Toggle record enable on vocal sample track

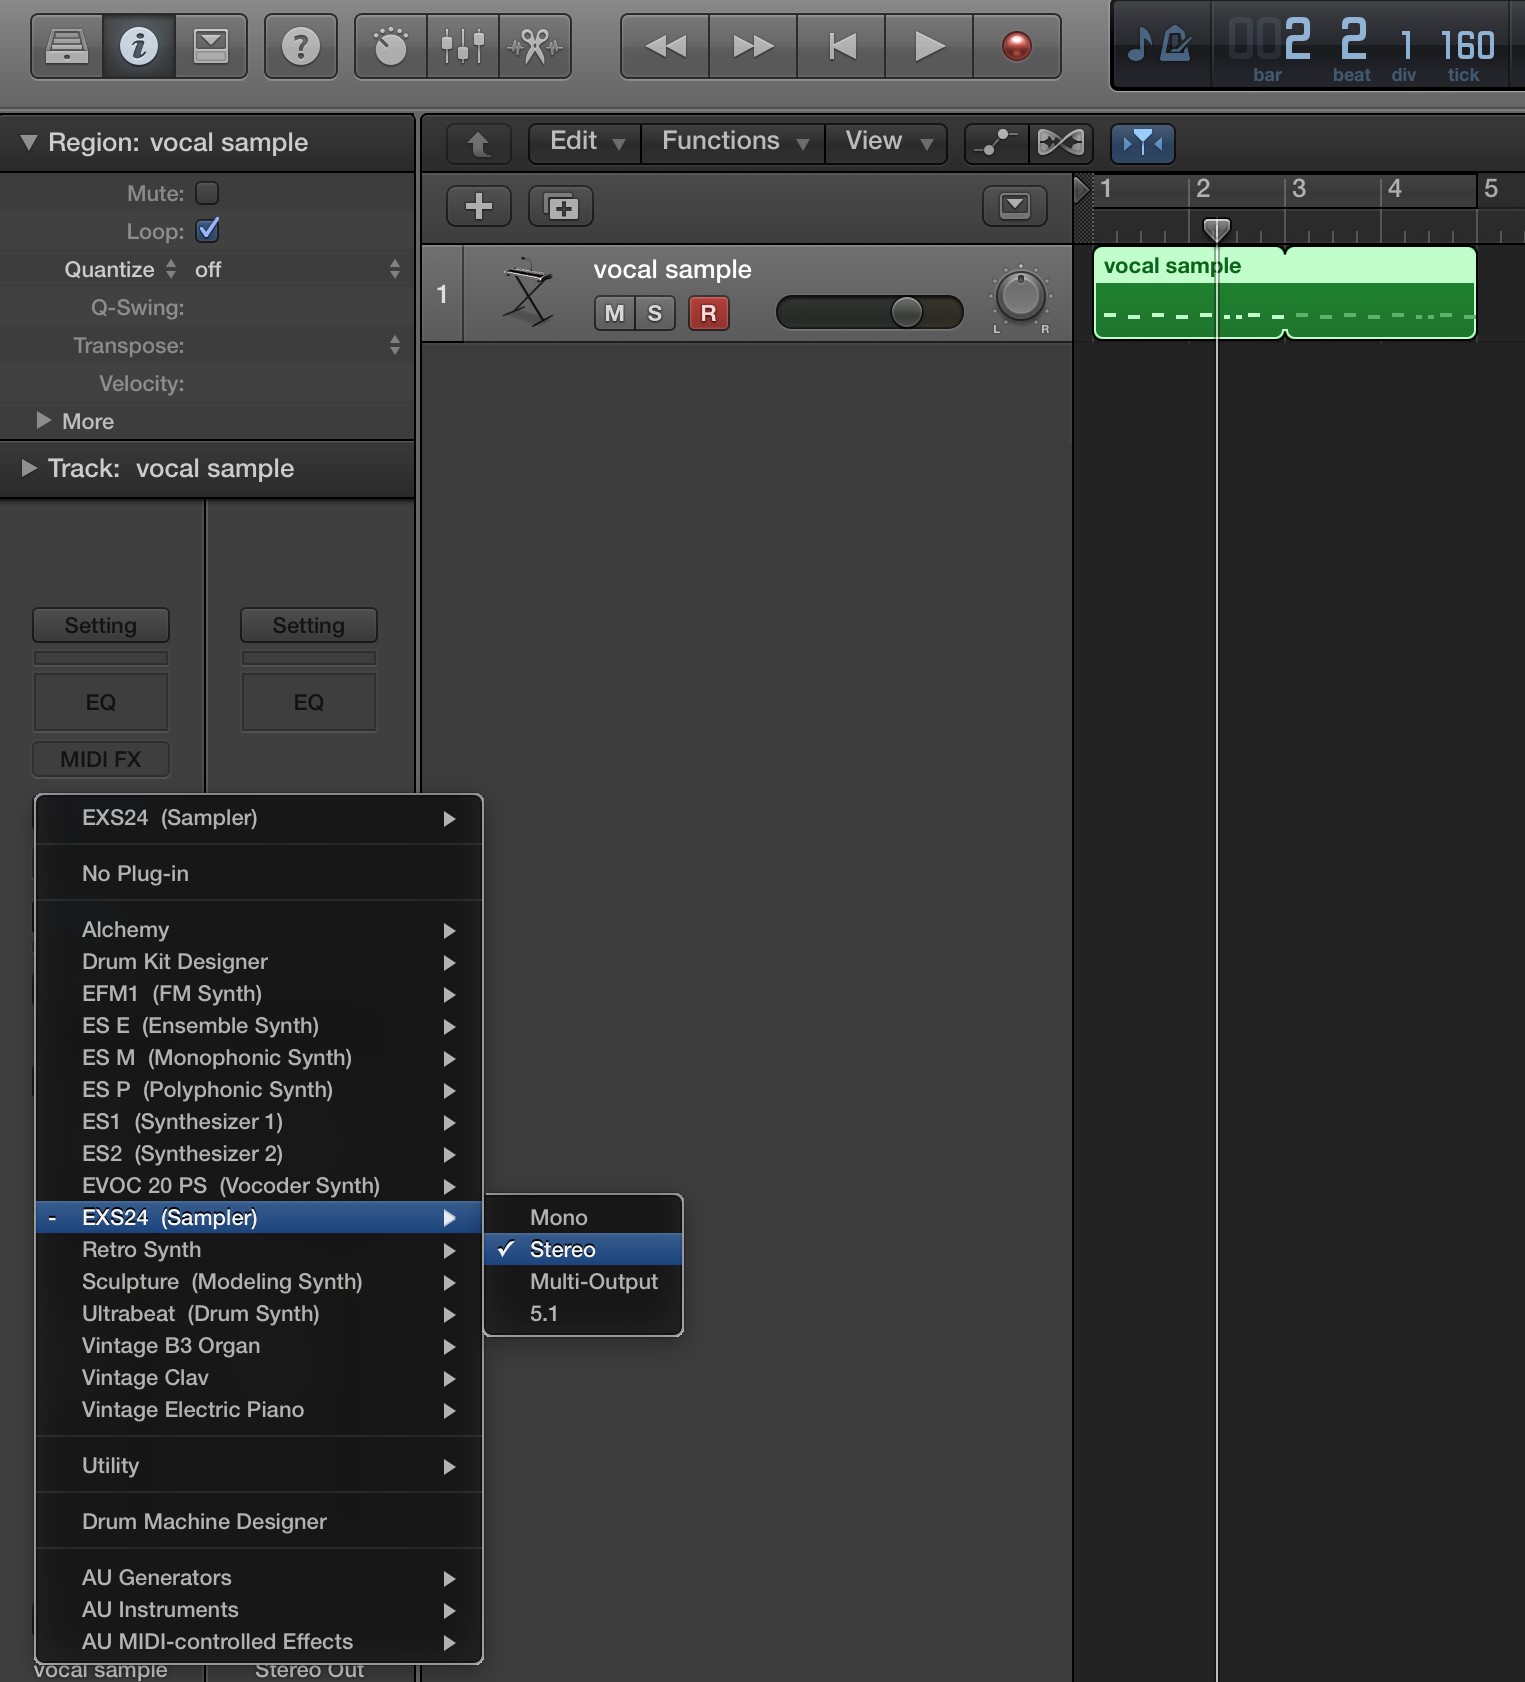coord(709,313)
